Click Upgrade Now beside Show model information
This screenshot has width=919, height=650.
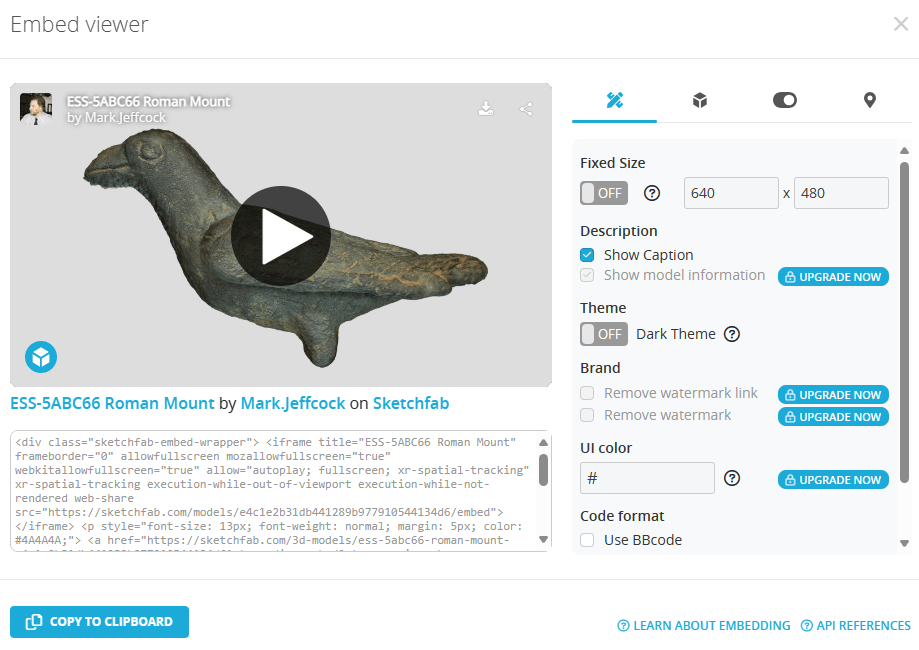(833, 277)
